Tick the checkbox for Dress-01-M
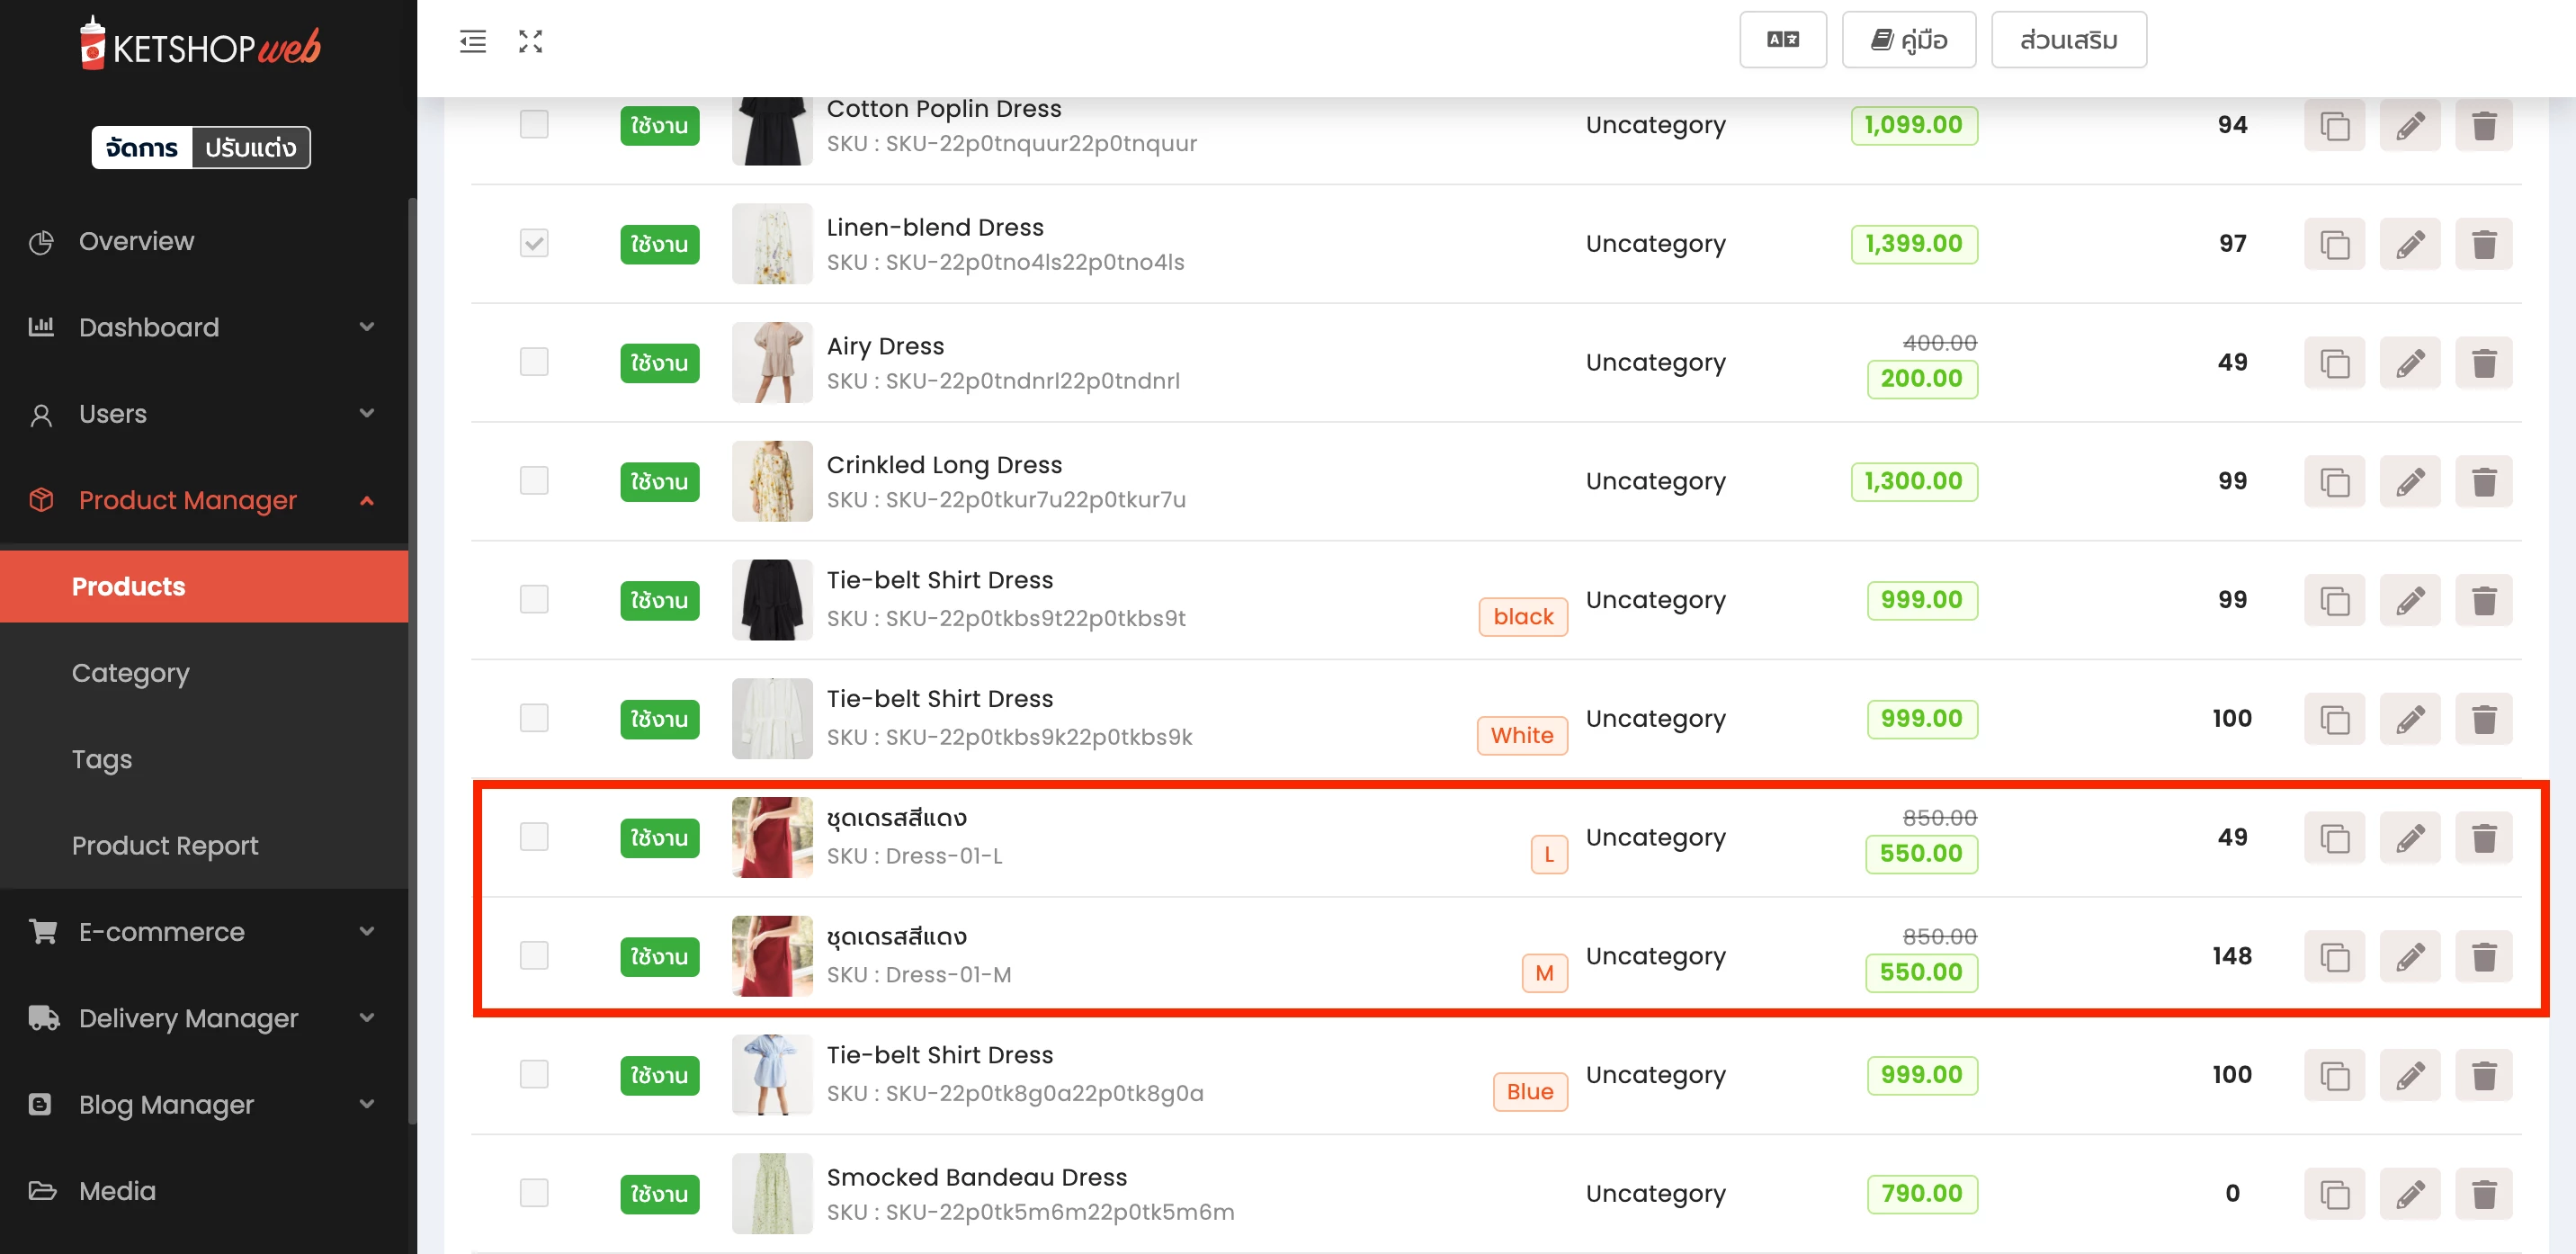The width and height of the screenshot is (2576, 1254). click(x=534, y=955)
